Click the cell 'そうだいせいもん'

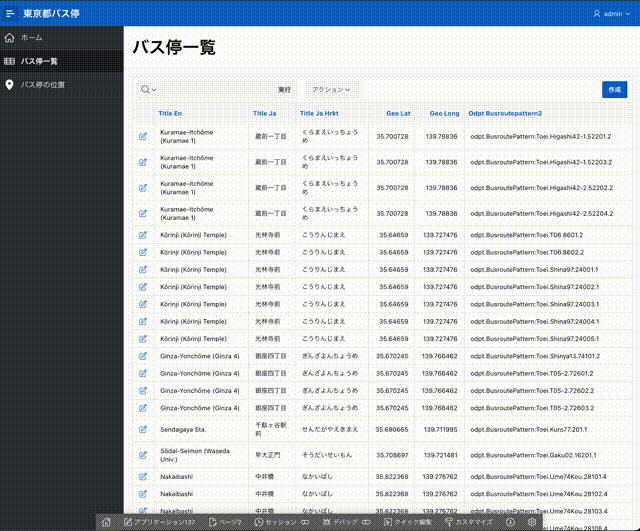[x=327, y=455]
